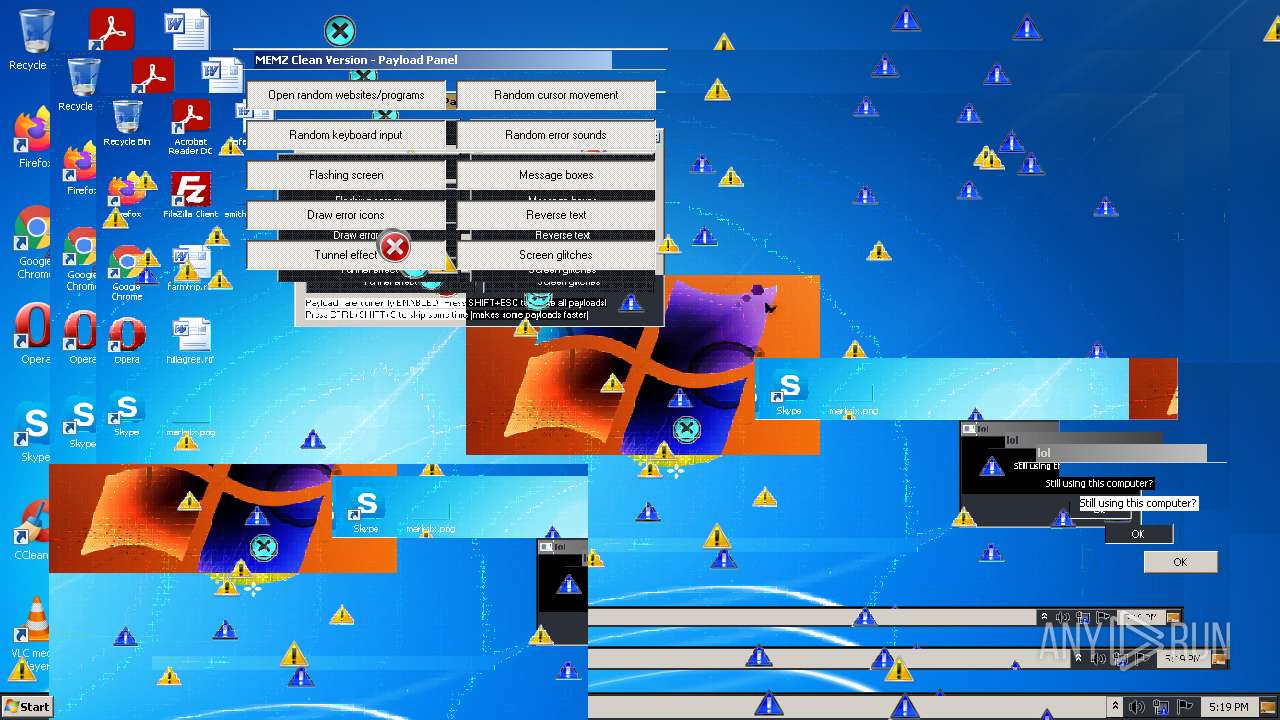Open the CCleaner desktop shortcut

(32, 530)
